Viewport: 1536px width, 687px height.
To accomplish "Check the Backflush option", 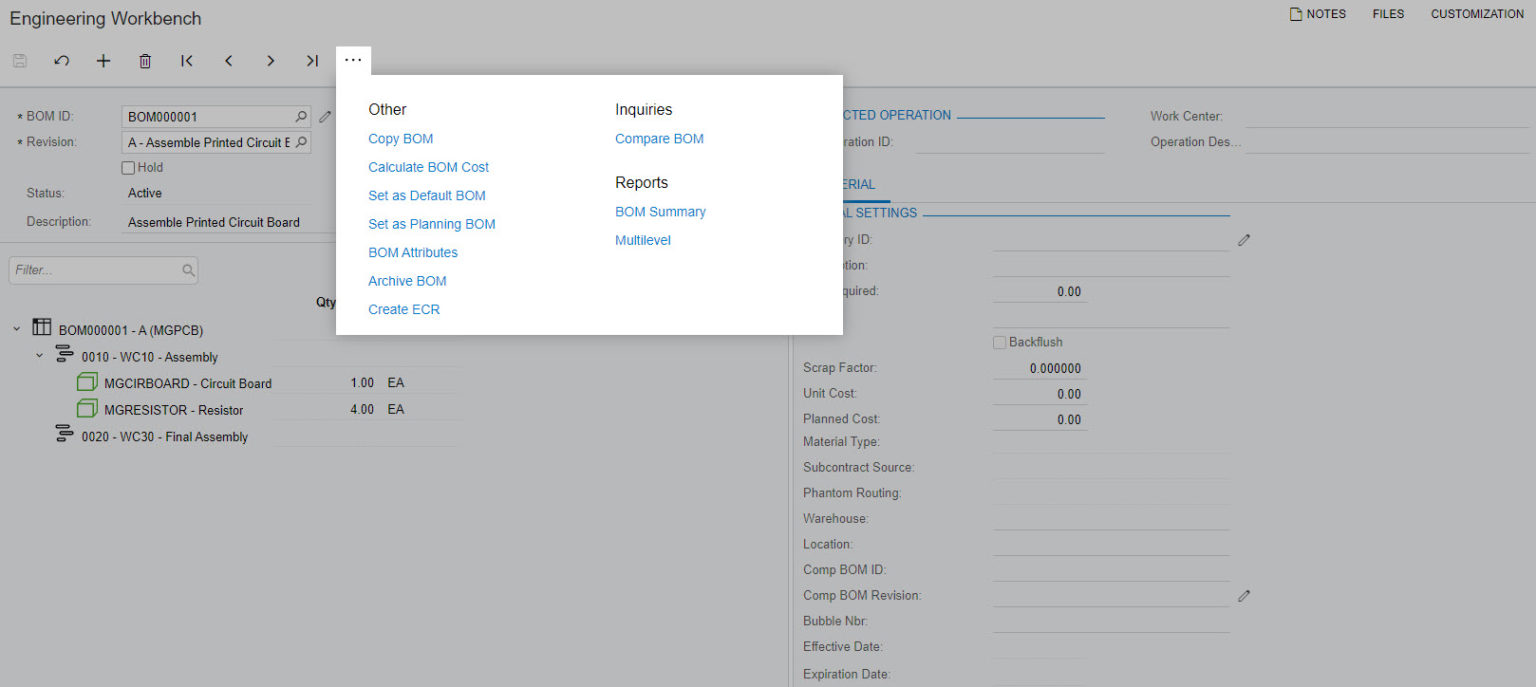I will [999, 342].
